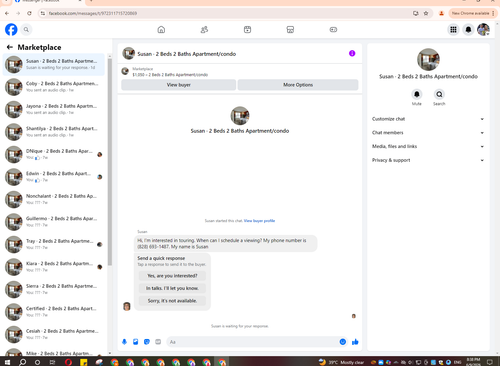This screenshot has width=500, height=366.
Task: Click View buyer button
Action: 179,85
